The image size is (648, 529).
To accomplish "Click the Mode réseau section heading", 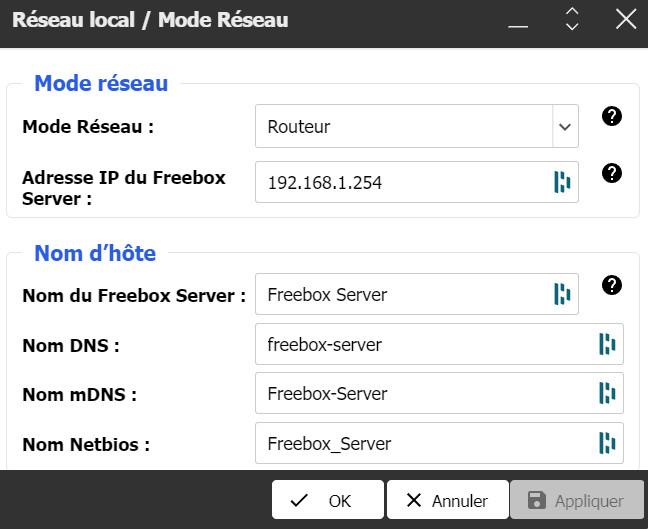I will pos(101,83).
